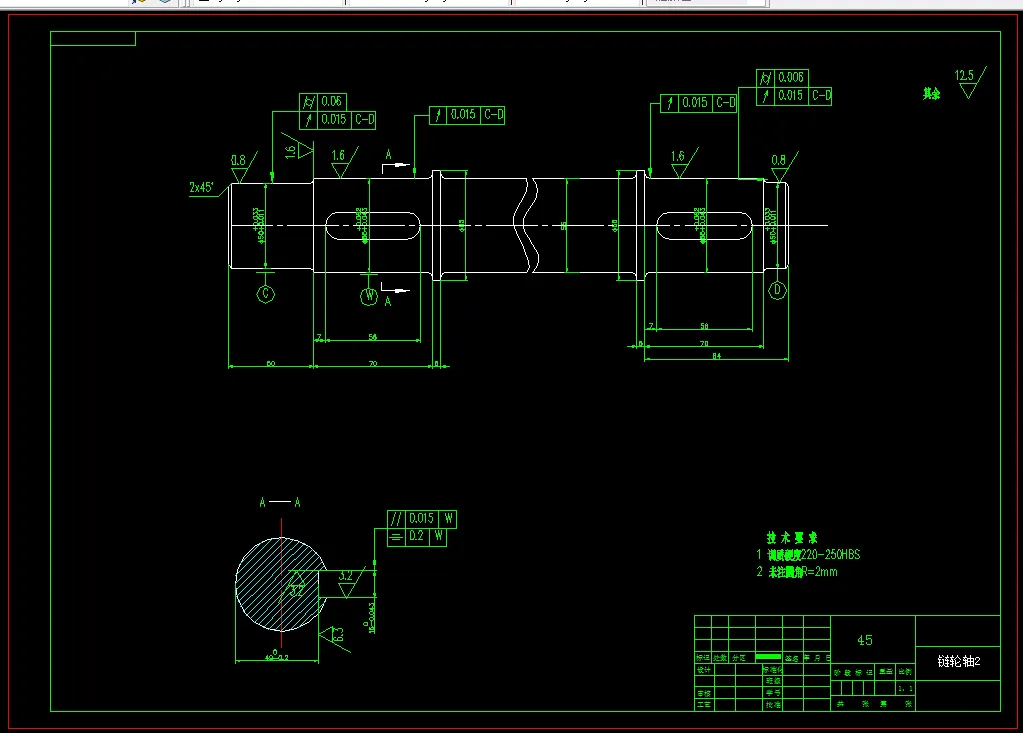Click the 技术要求 heading

[x=792, y=538]
